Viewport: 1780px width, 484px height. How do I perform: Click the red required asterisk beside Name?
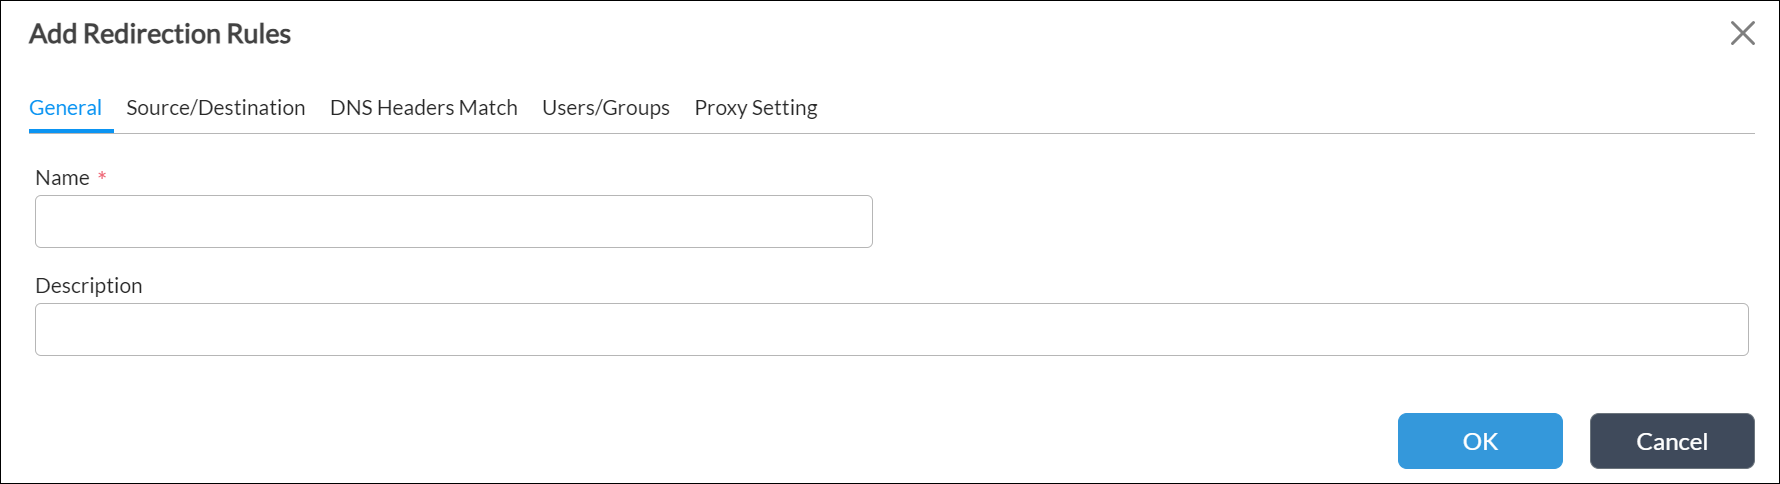tap(102, 177)
